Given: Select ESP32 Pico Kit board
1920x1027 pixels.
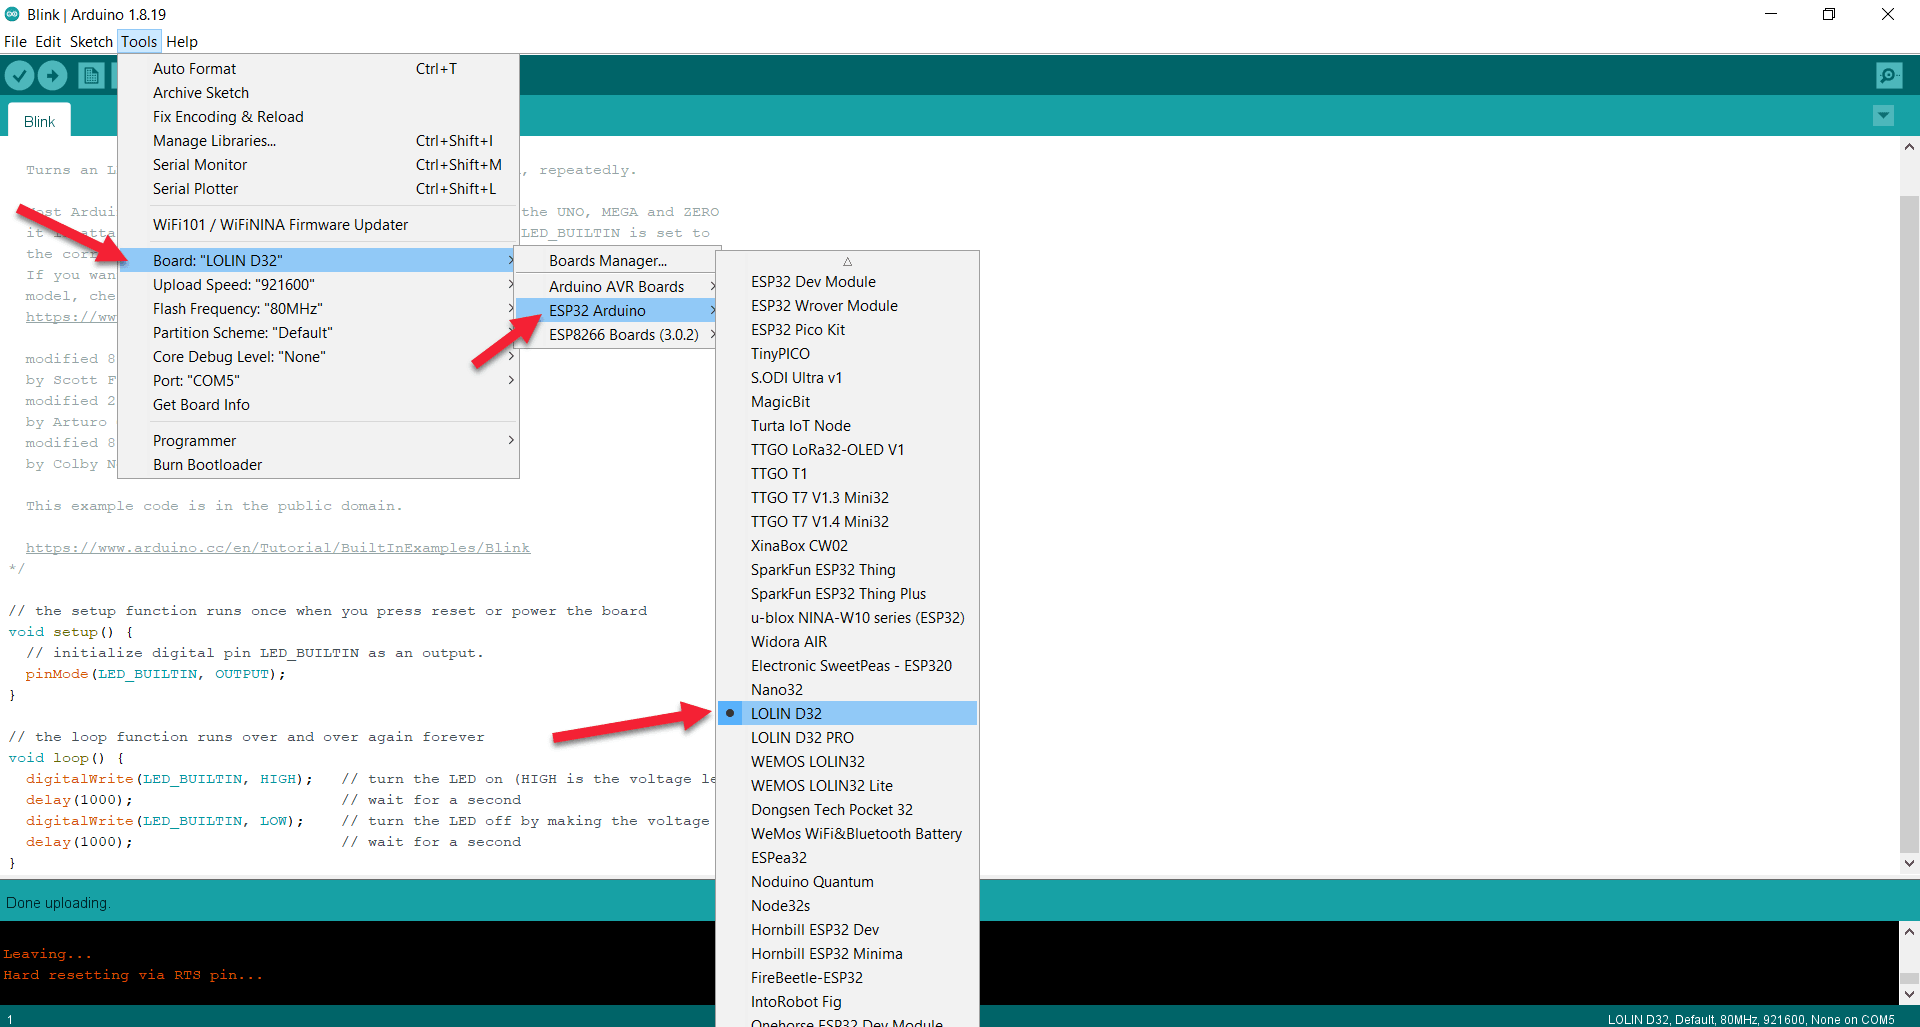Looking at the screenshot, I should pyautogui.click(x=847, y=330).
